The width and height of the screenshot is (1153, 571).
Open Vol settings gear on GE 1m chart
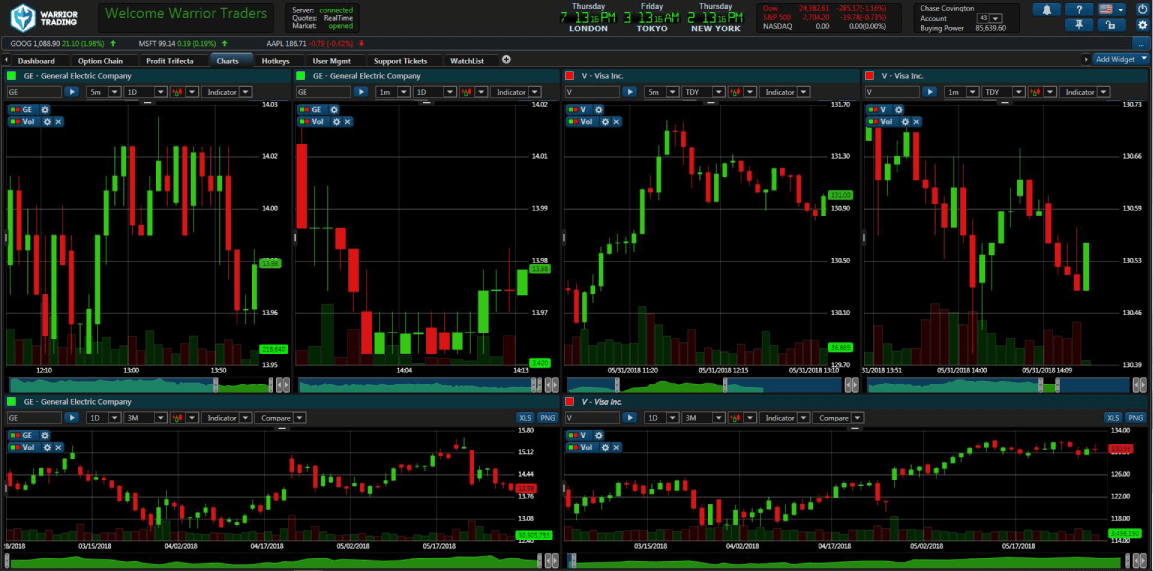click(x=338, y=121)
